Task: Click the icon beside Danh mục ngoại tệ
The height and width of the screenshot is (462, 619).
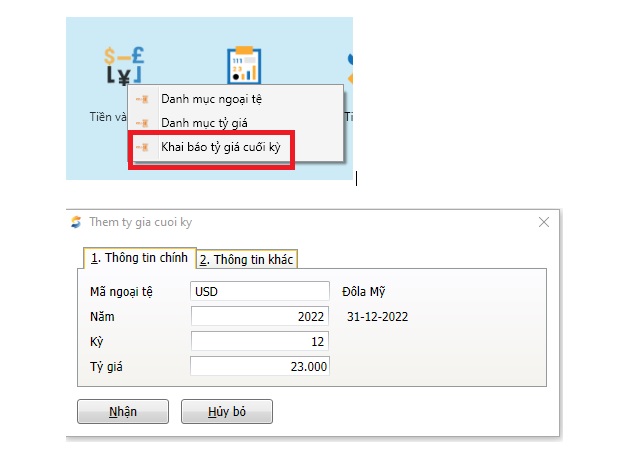Action: tap(143, 99)
